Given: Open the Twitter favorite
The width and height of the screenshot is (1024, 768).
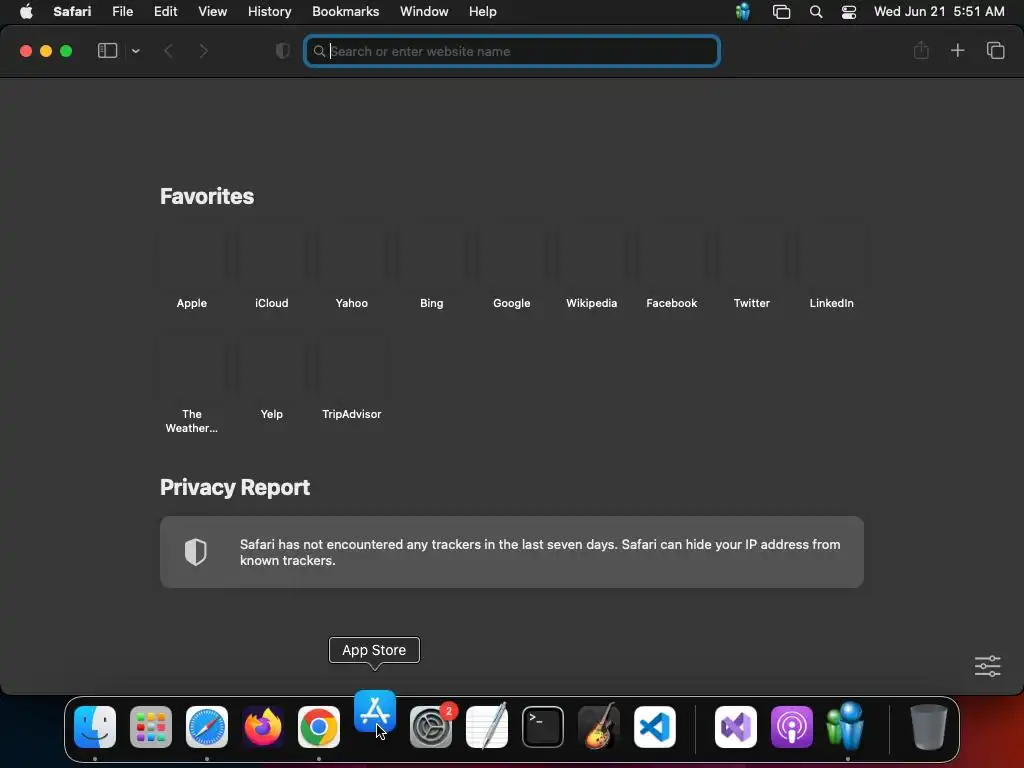Looking at the screenshot, I should [752, 266].
